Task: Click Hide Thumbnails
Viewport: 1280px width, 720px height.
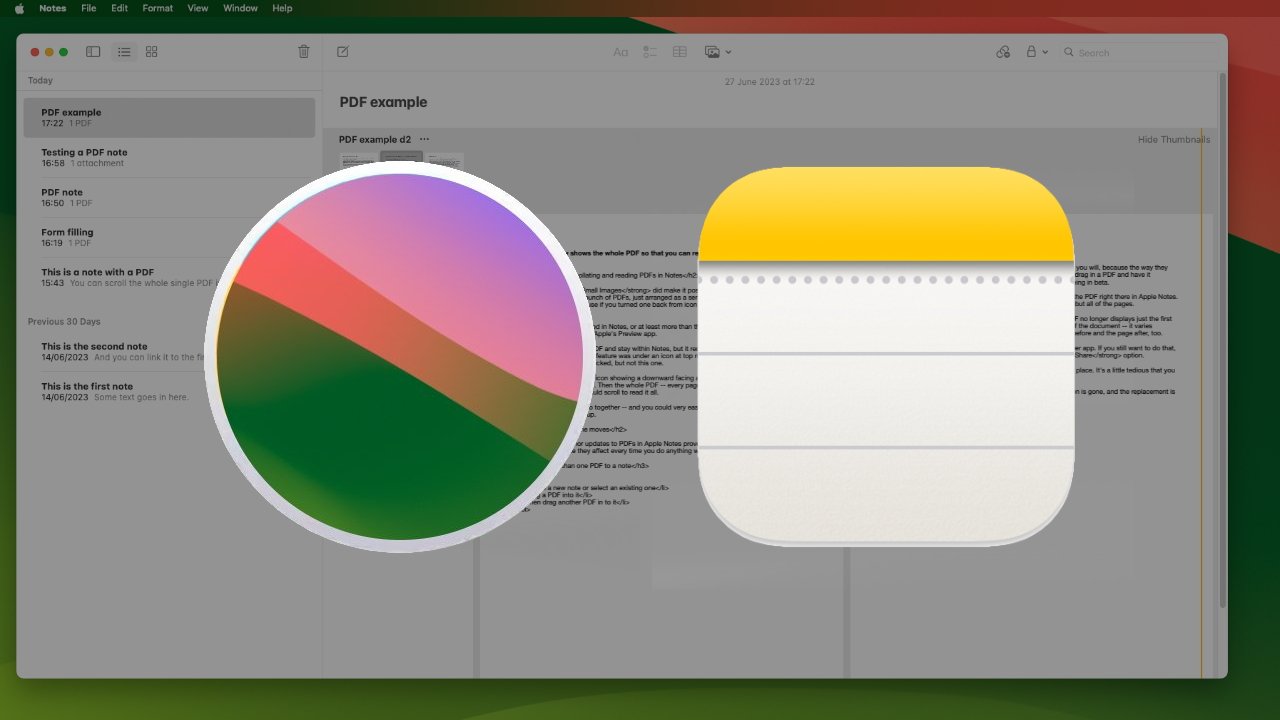Action: point(1173,140)
